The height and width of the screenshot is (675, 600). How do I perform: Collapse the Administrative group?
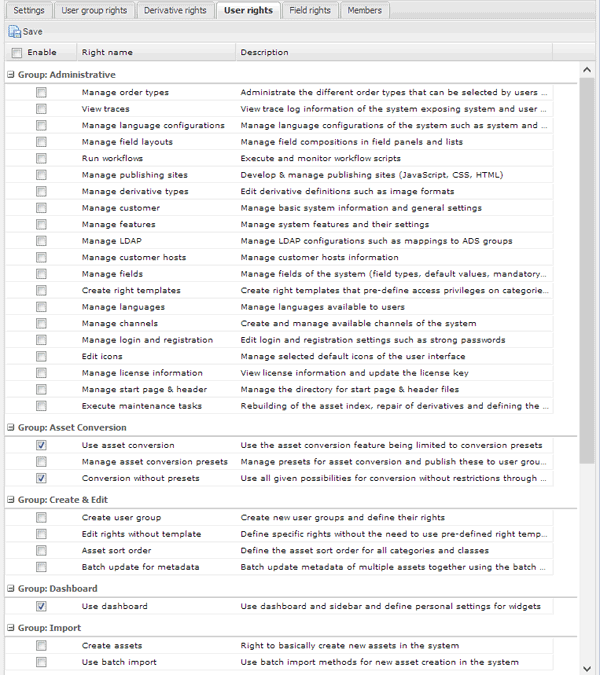(x=11, y=74)
